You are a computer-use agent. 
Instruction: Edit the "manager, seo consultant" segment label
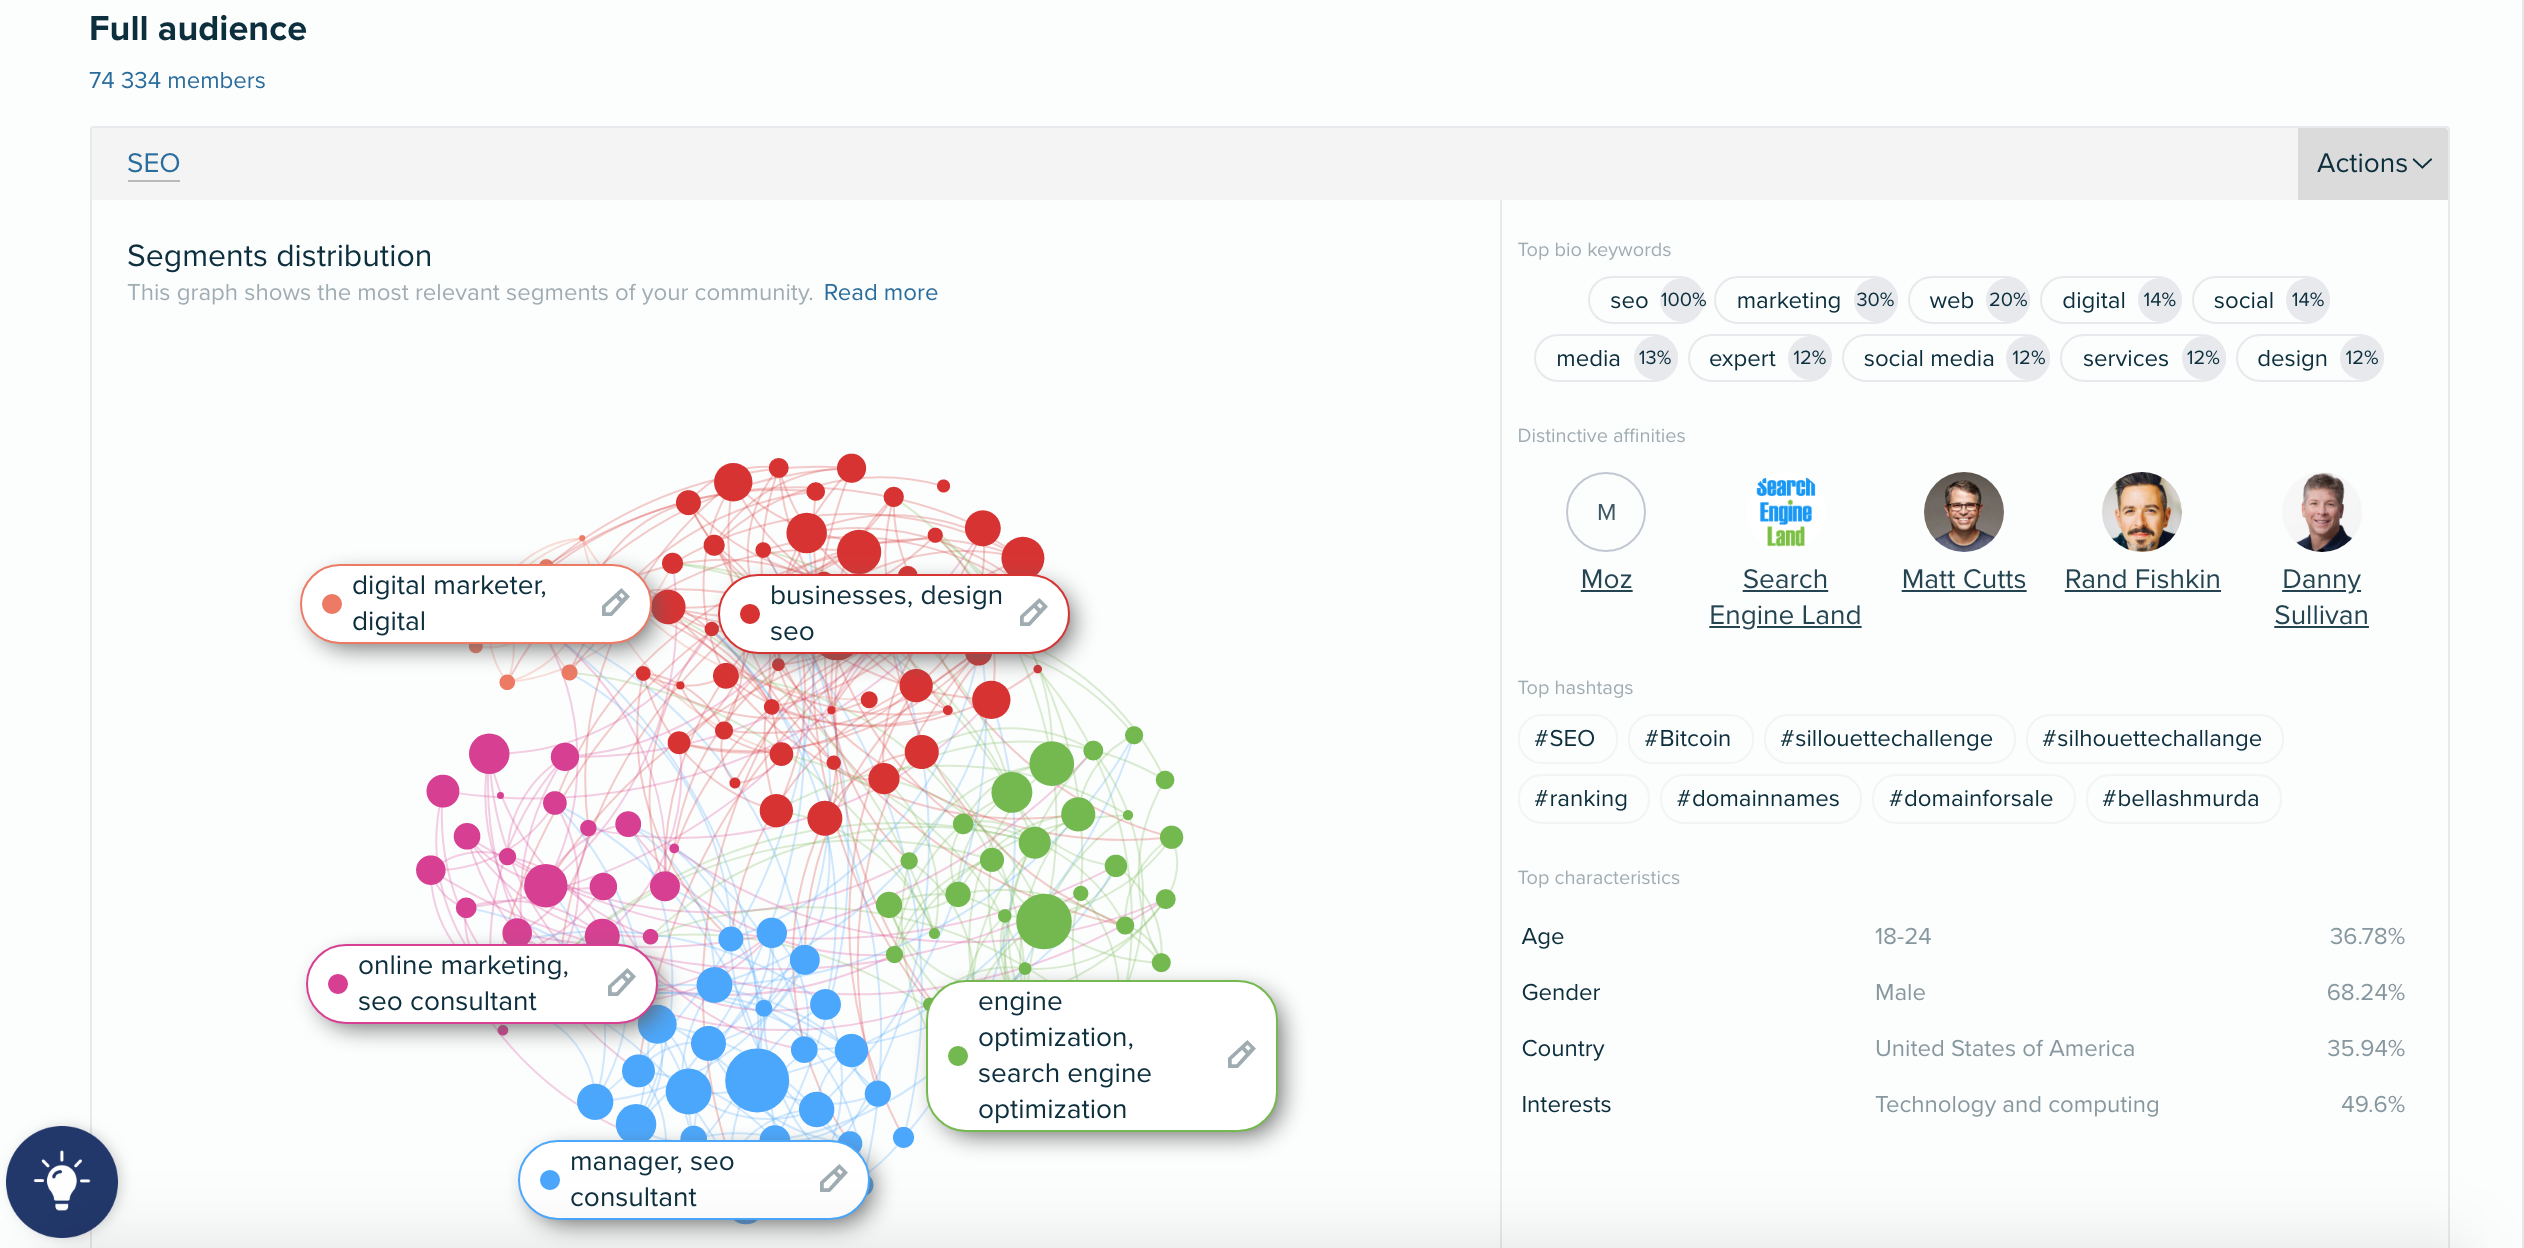pos(833,1179)
